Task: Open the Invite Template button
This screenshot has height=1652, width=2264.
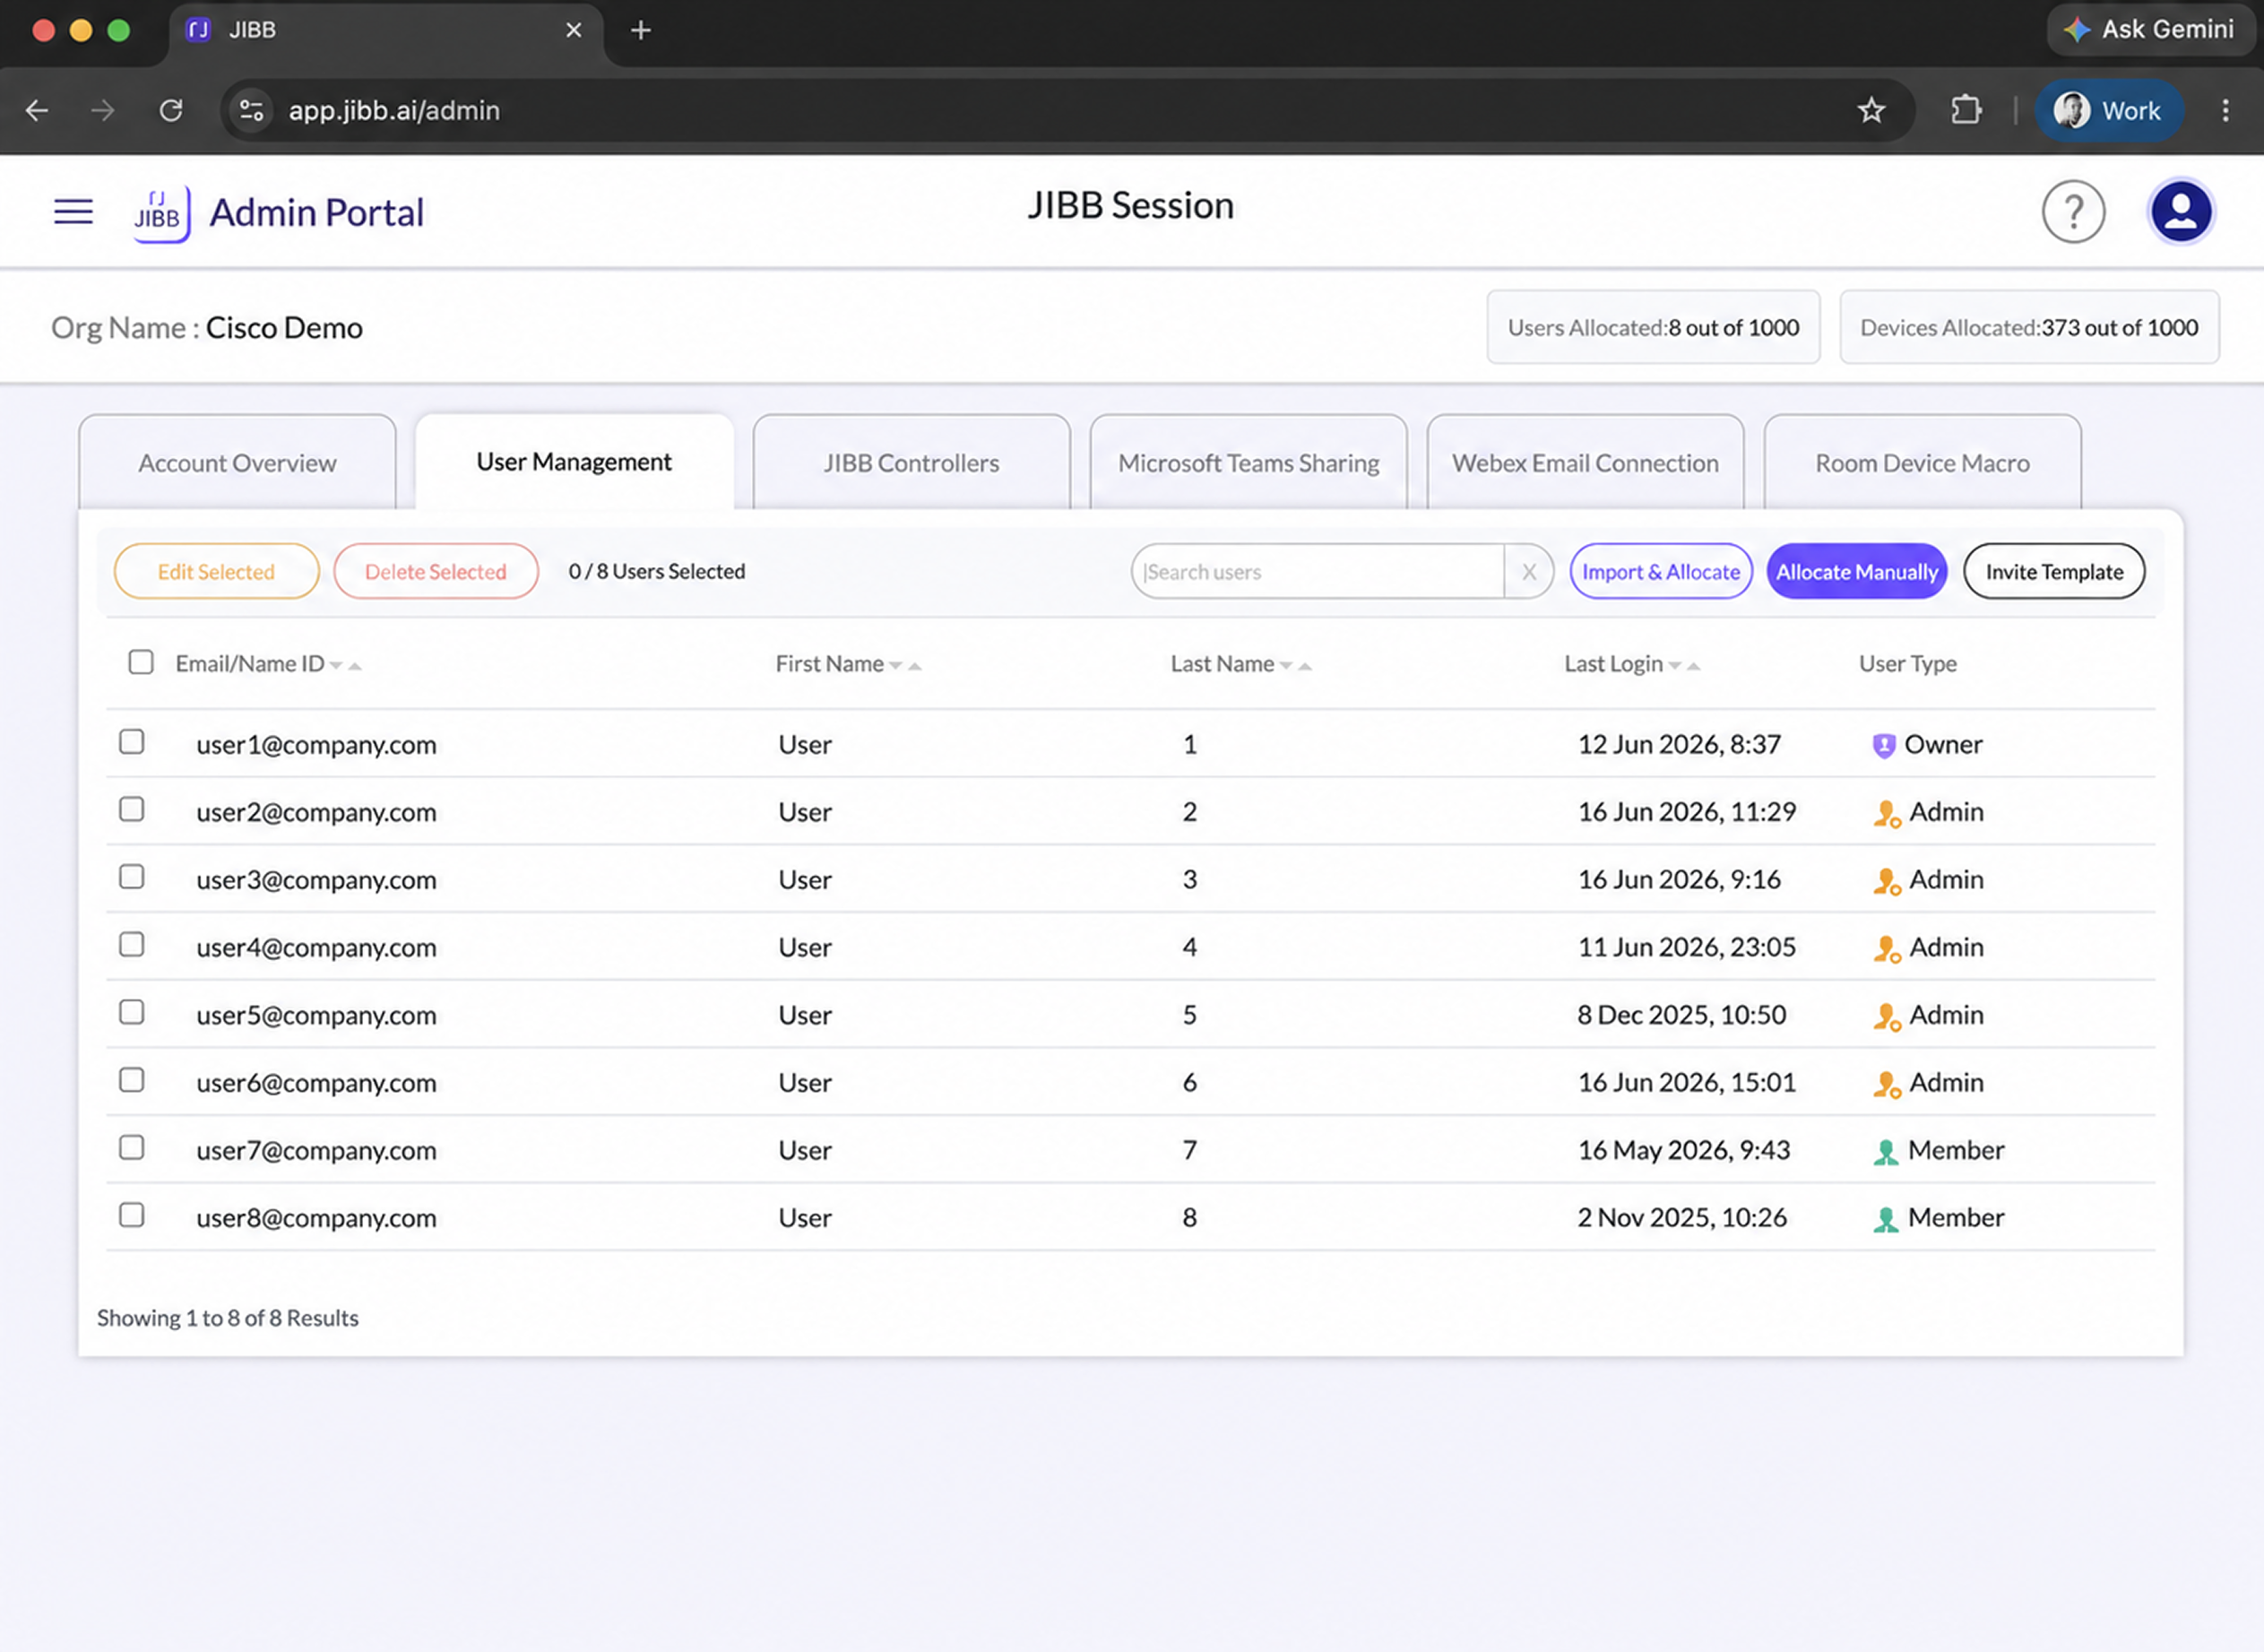Action: click(x=2054, y=572)
